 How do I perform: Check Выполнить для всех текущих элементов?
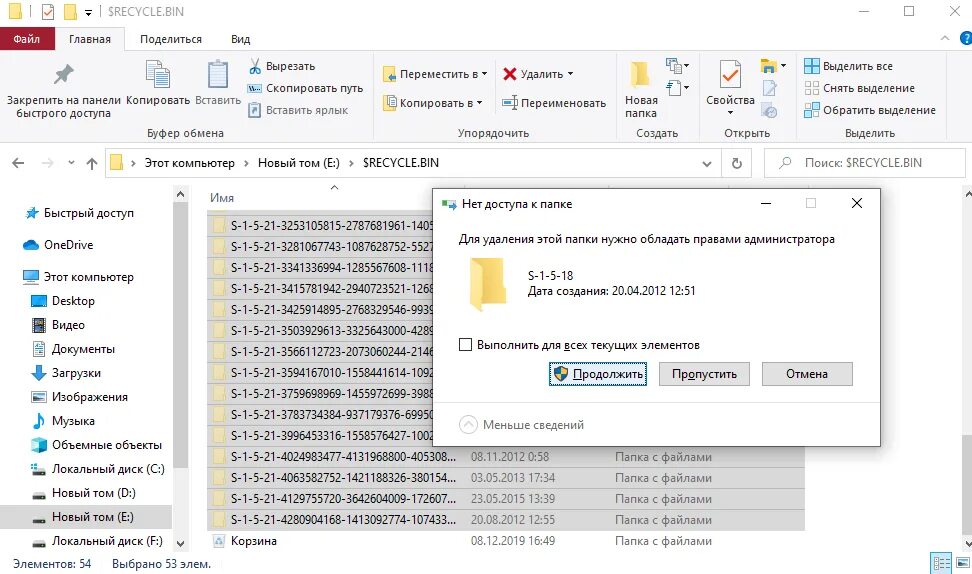pos(466,345)
